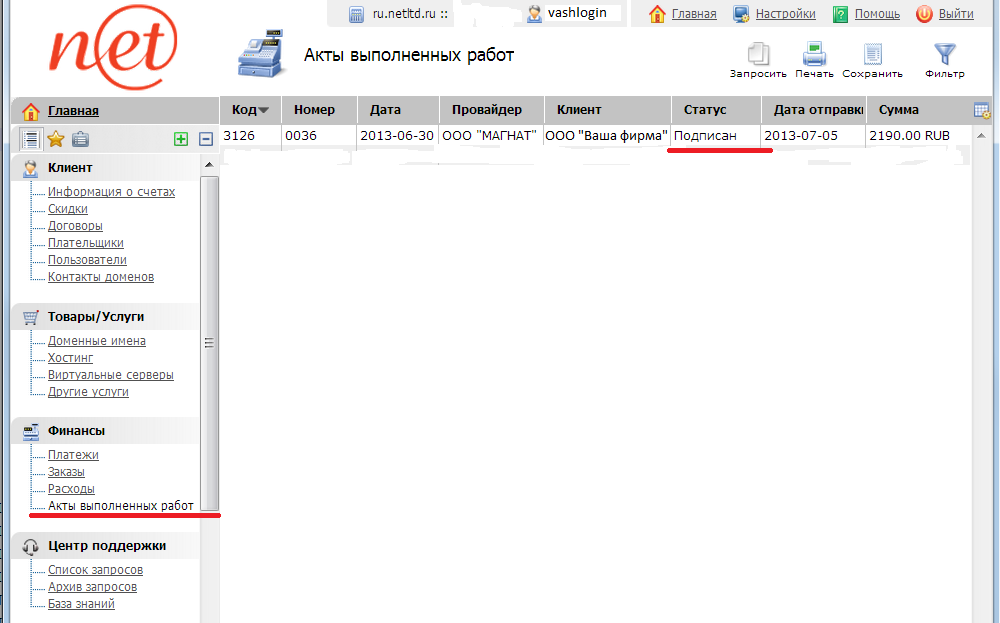This screenshot has width=1000, height=623.
Task: Collapse all menu sections with minus button
Action: click(206, 139)
